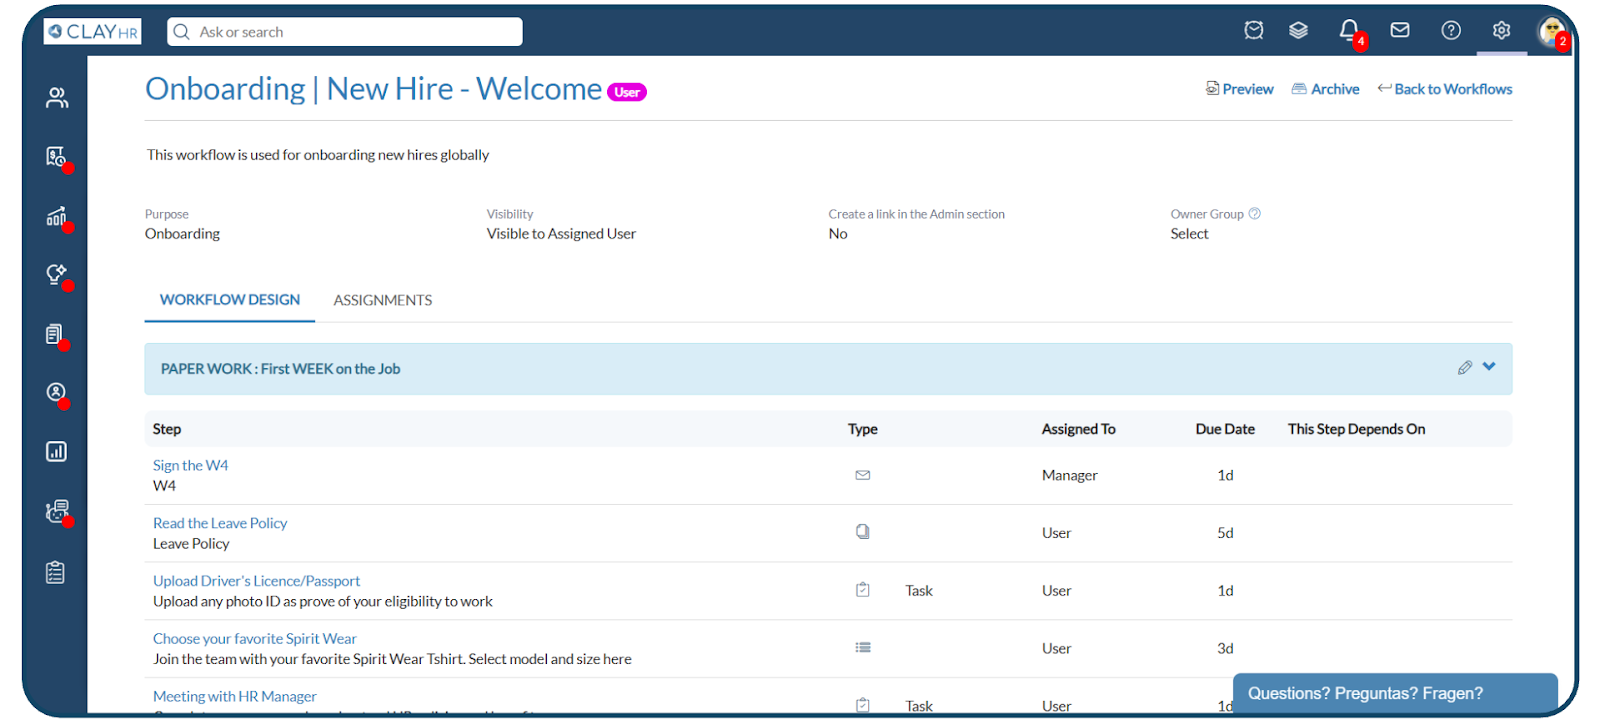Click the document type icon for Leave Policy

[x=863, y=532]
